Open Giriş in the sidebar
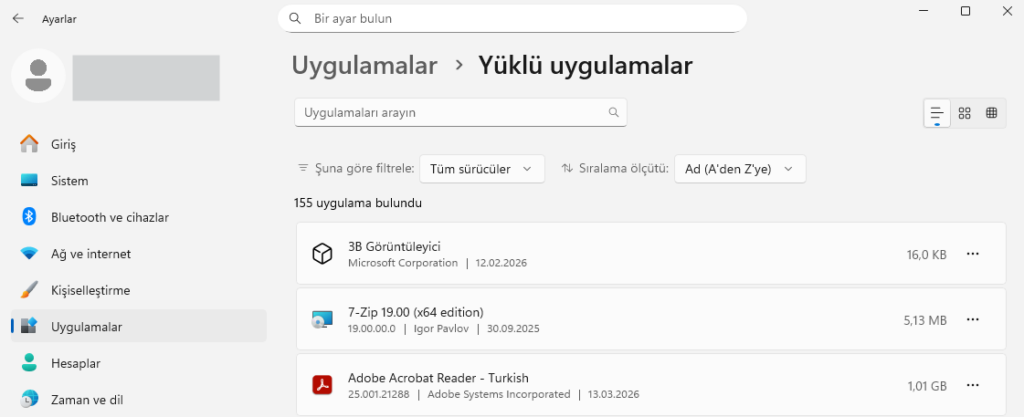Viewport: 1024px width, 417px height. point(64,144)
